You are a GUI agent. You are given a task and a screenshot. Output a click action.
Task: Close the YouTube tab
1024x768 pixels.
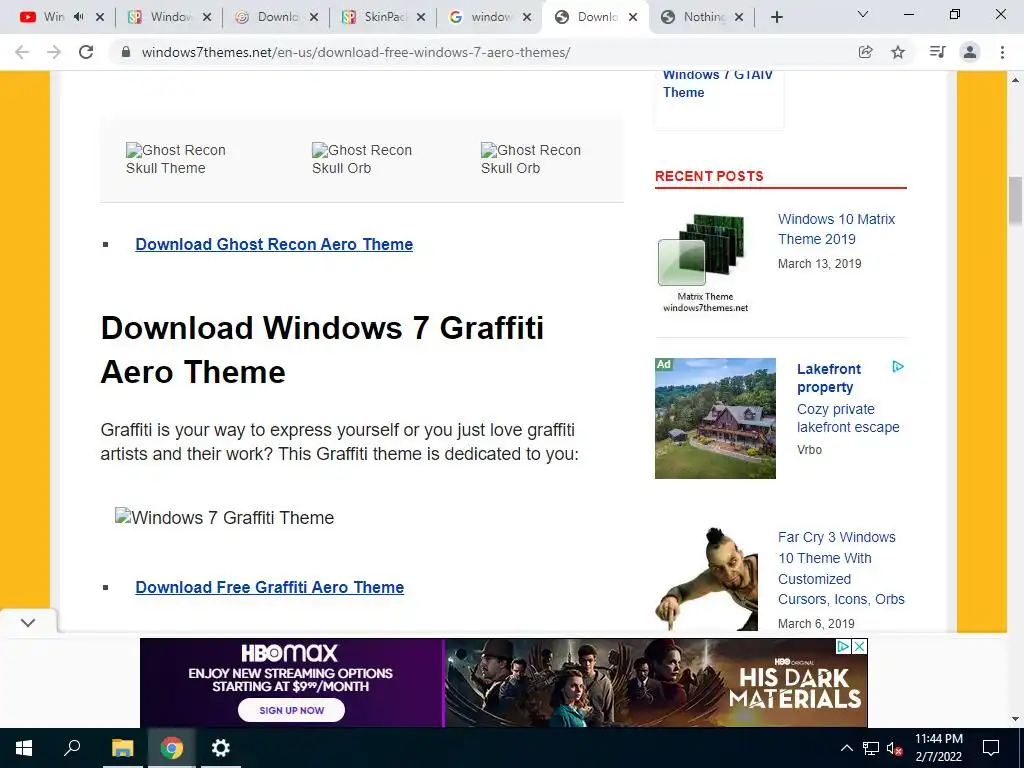tap(100, 18)
